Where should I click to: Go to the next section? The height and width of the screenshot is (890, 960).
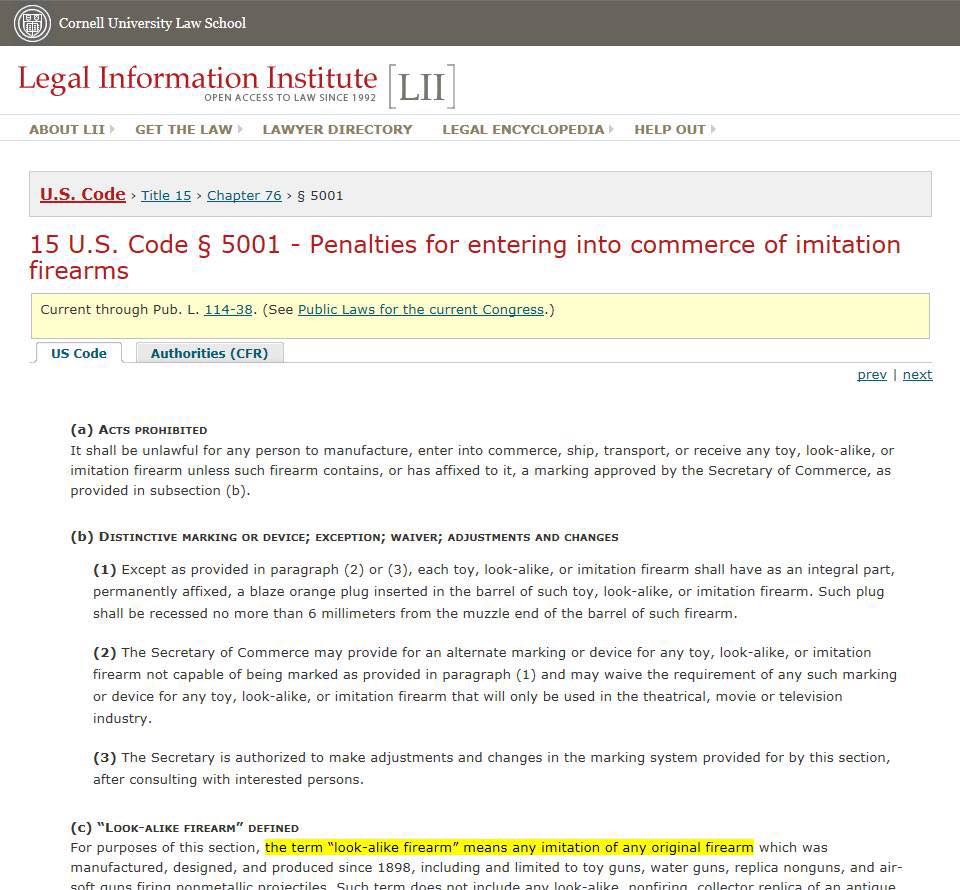coord(917,375)
